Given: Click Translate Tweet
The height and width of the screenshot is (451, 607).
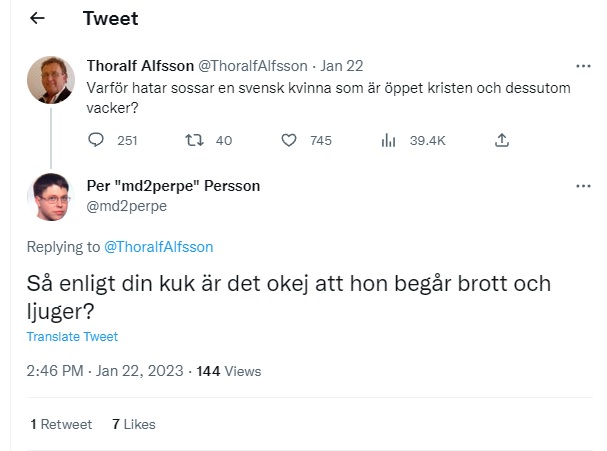Looking at the screenshot, I should click(x=72, y=337).
